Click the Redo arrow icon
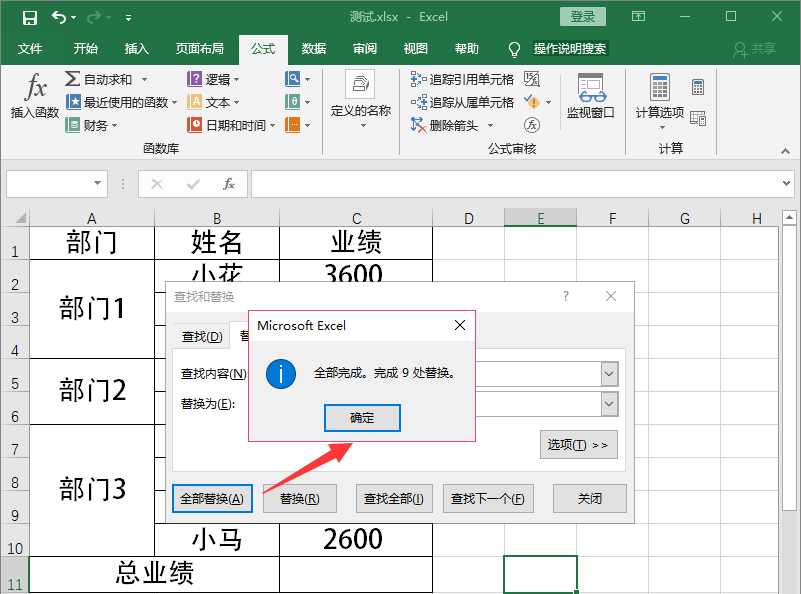The height and width of the screenshot is (594, 801). [93, 18]
